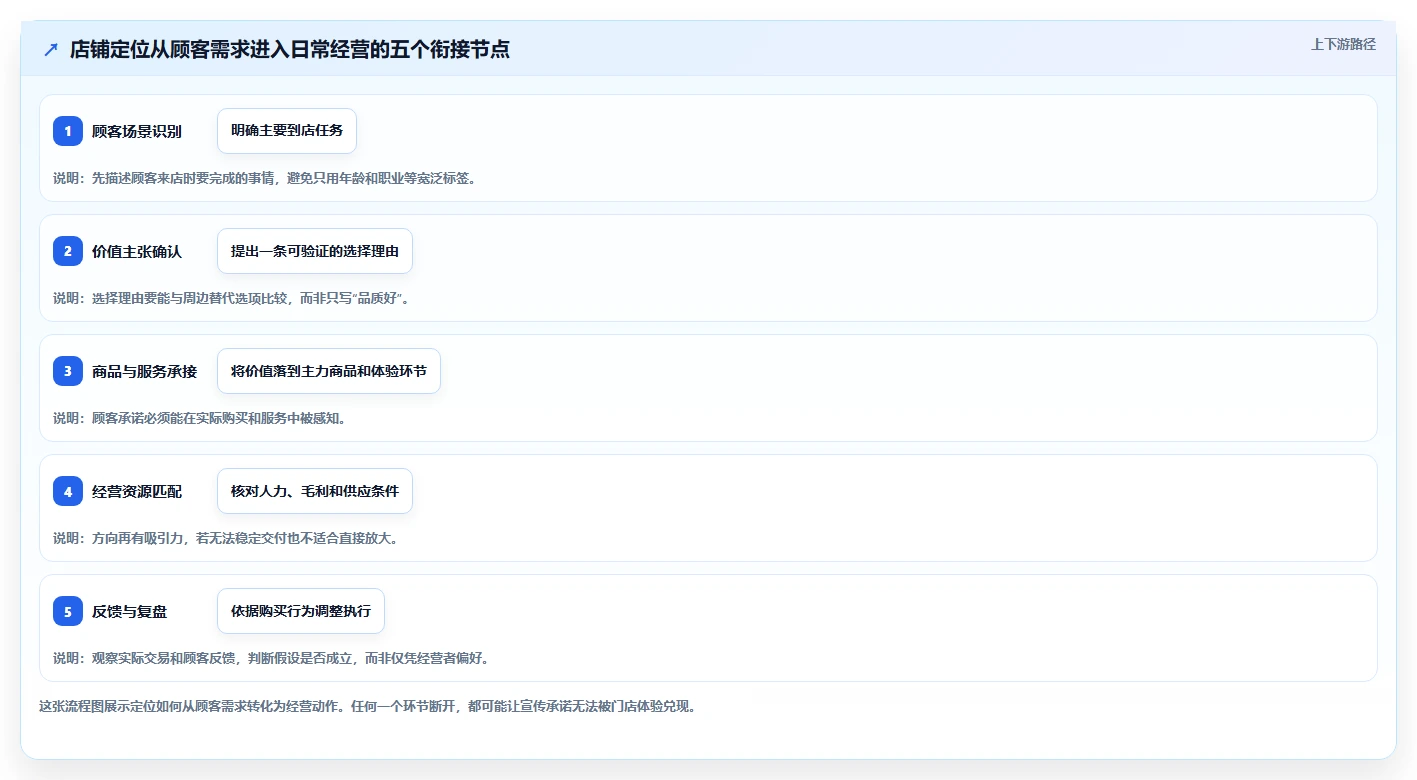Click the arrow icon beside the flowchart title
1417x780 pixels.
51,49
